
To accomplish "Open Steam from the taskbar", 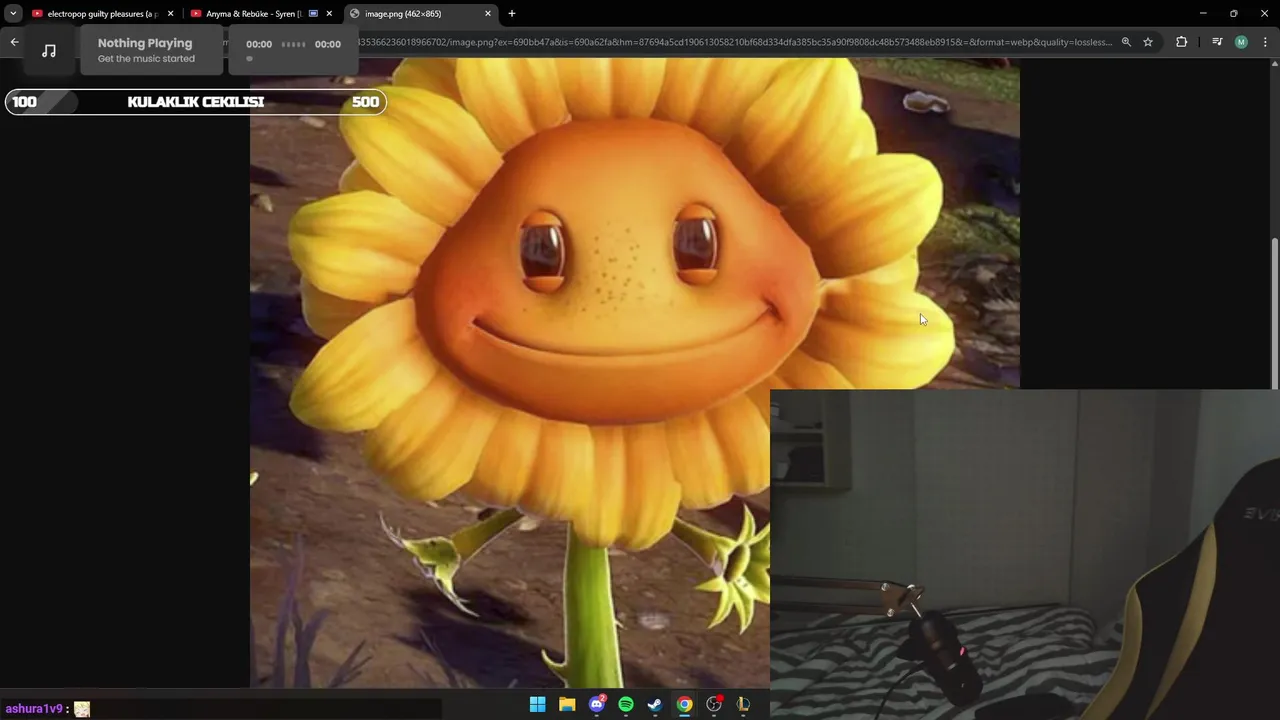I will point(655,705).
